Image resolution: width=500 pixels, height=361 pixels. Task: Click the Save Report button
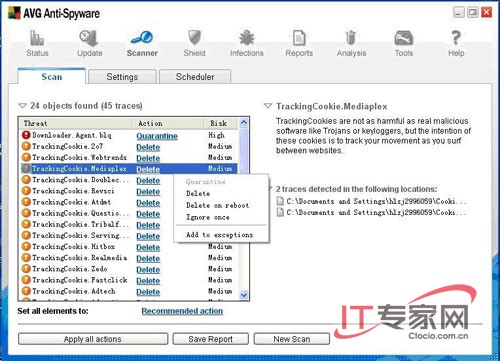(x=210, y=339)
